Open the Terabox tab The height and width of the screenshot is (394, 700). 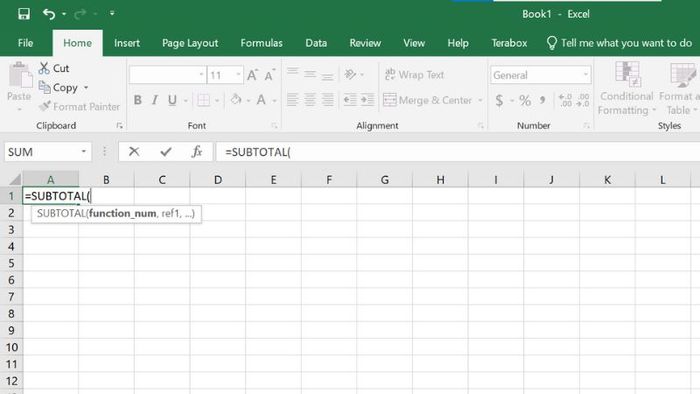[x=509, y=43]
